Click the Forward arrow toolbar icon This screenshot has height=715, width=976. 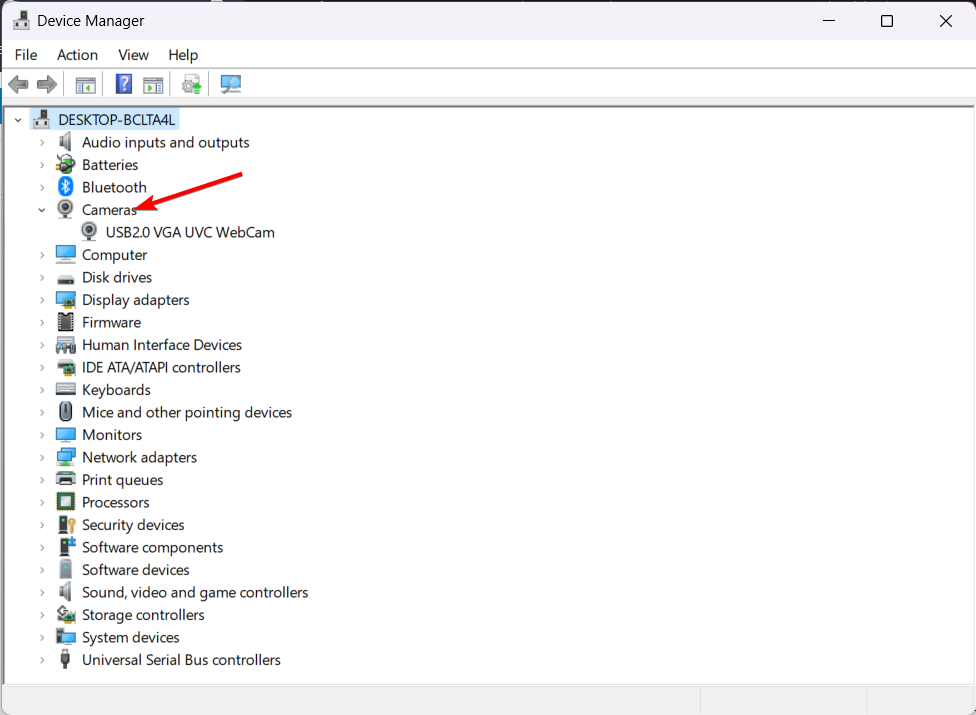(47, 84)
